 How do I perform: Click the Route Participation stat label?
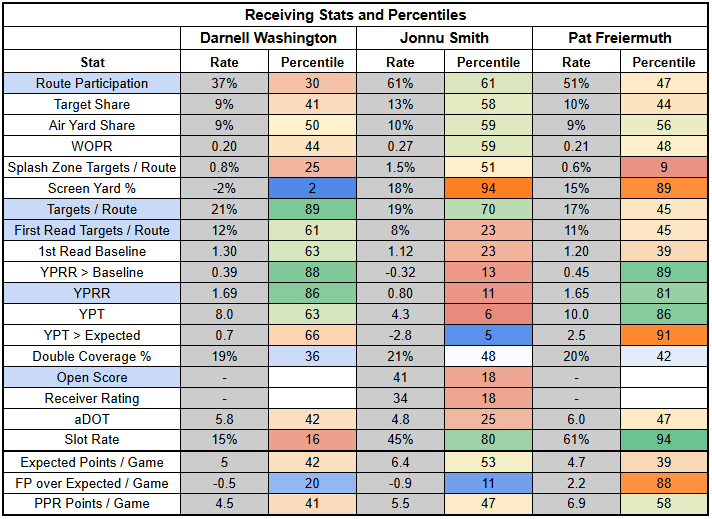point(92,83)
